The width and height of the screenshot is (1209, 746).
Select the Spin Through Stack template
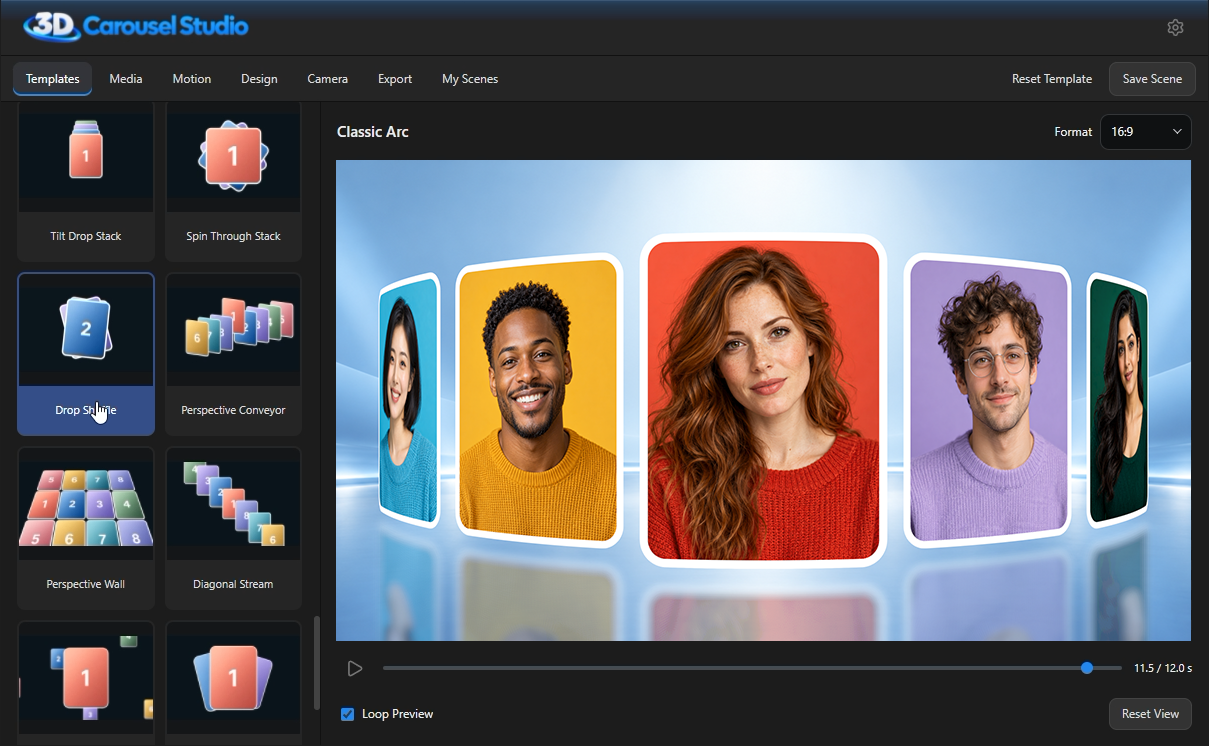(x=233, y=181)
